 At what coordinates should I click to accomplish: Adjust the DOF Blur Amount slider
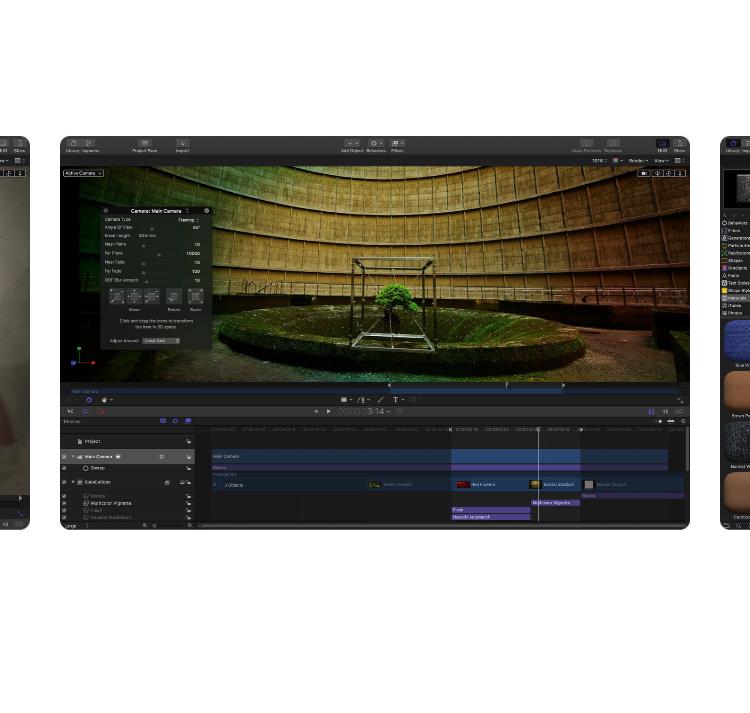tap(146, 281)
